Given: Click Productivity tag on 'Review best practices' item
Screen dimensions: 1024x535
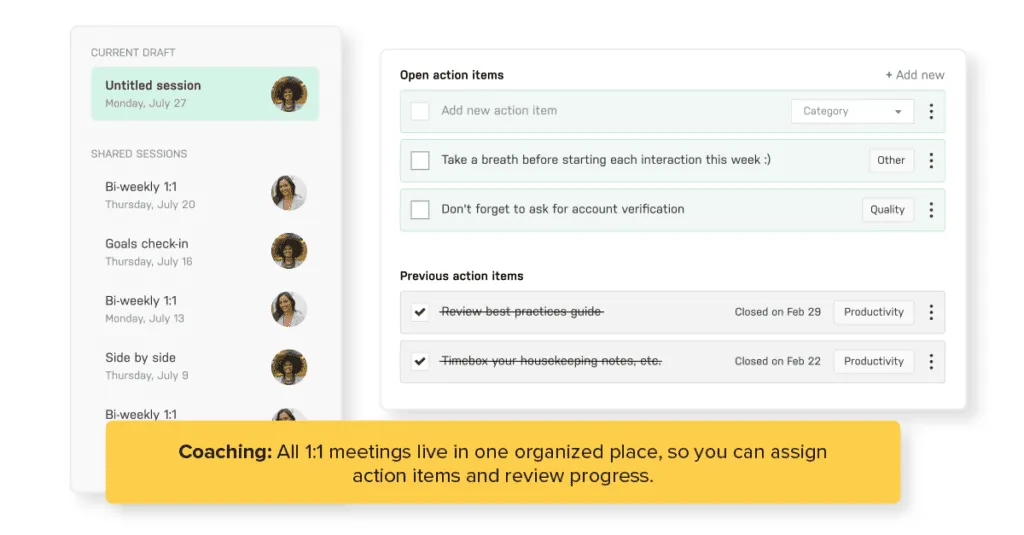Looking at the screenshot, I should coord(873,312).
